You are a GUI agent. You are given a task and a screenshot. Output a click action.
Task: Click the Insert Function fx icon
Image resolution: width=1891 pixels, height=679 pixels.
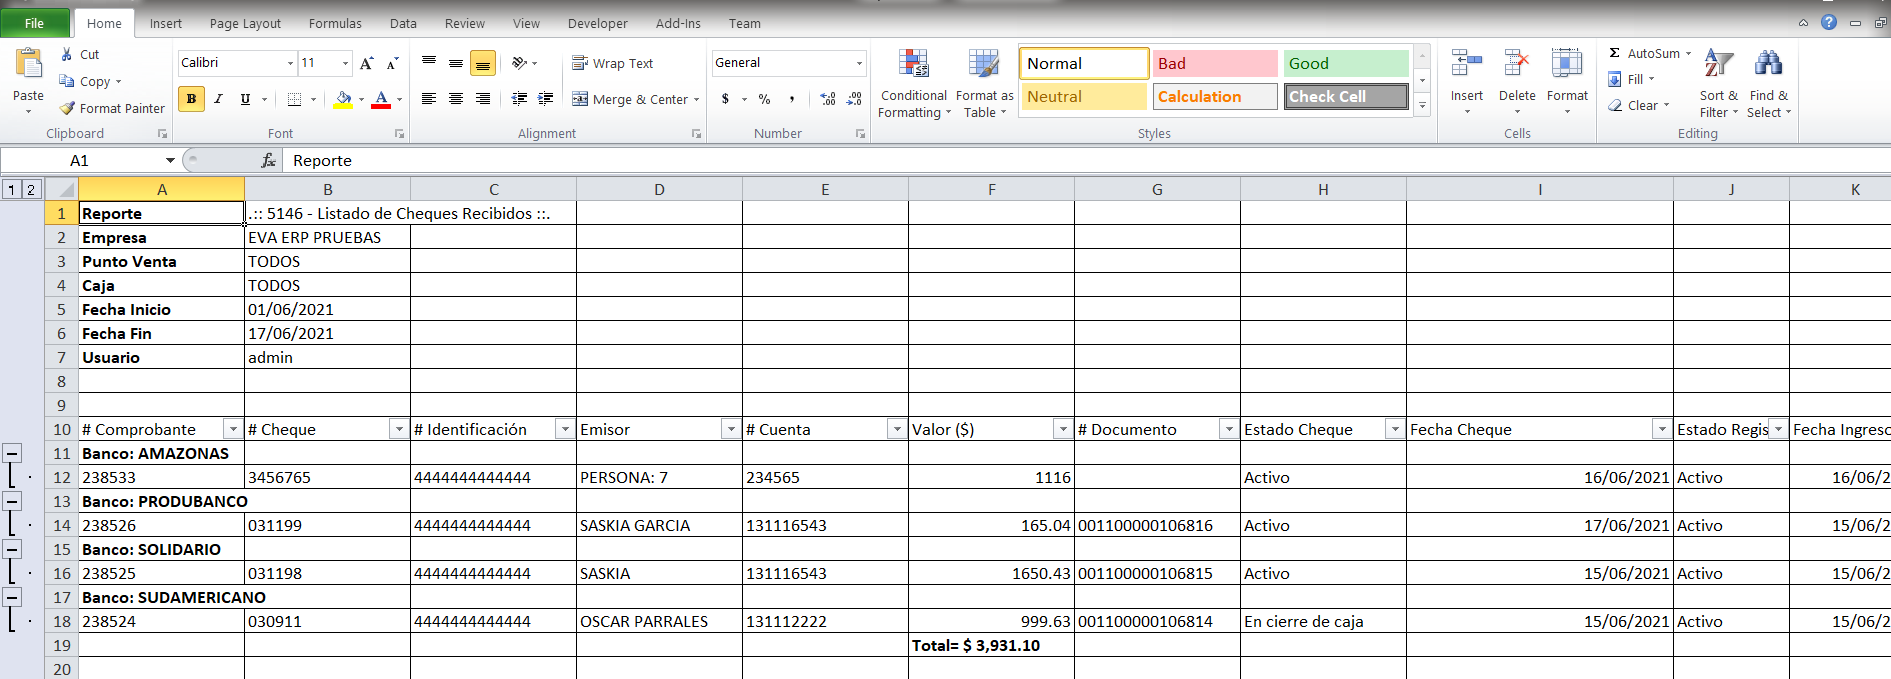268,160
